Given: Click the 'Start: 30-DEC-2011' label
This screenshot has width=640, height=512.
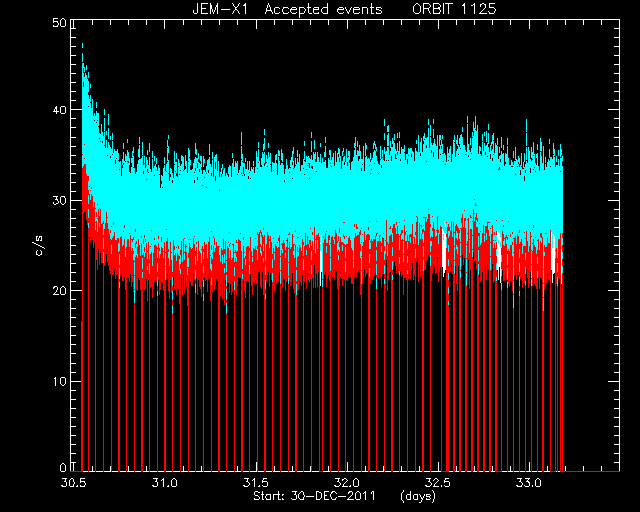Looking at the screenshot, I should tap(314, 496).
